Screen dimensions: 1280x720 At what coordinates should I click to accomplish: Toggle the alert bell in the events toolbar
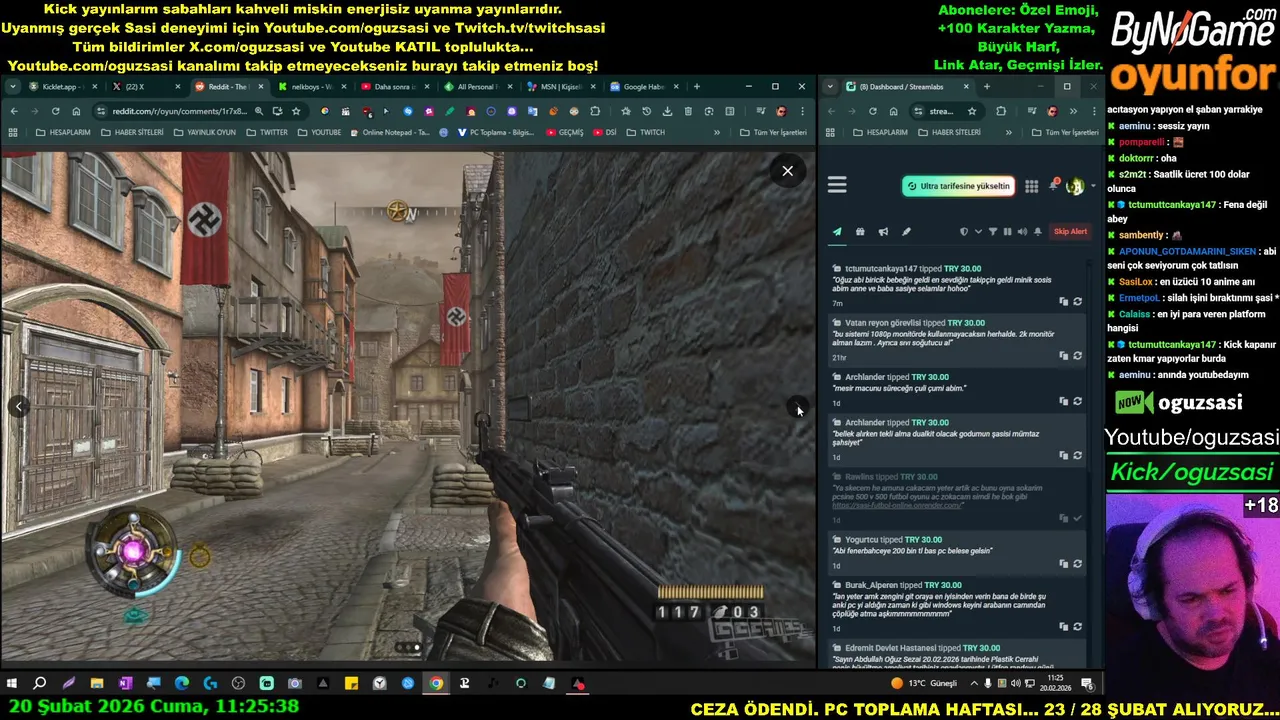pyautogui.click(x=1038, y=232)
